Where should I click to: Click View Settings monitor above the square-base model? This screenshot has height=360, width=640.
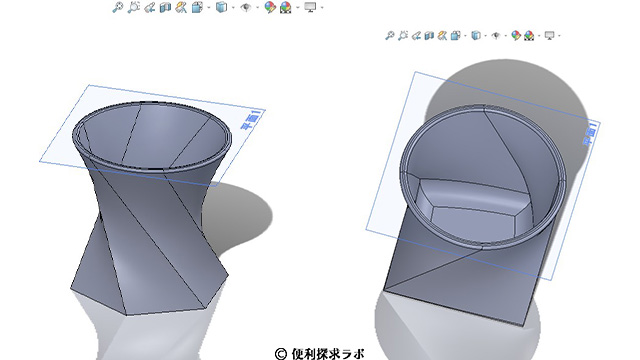pos(549,36)
